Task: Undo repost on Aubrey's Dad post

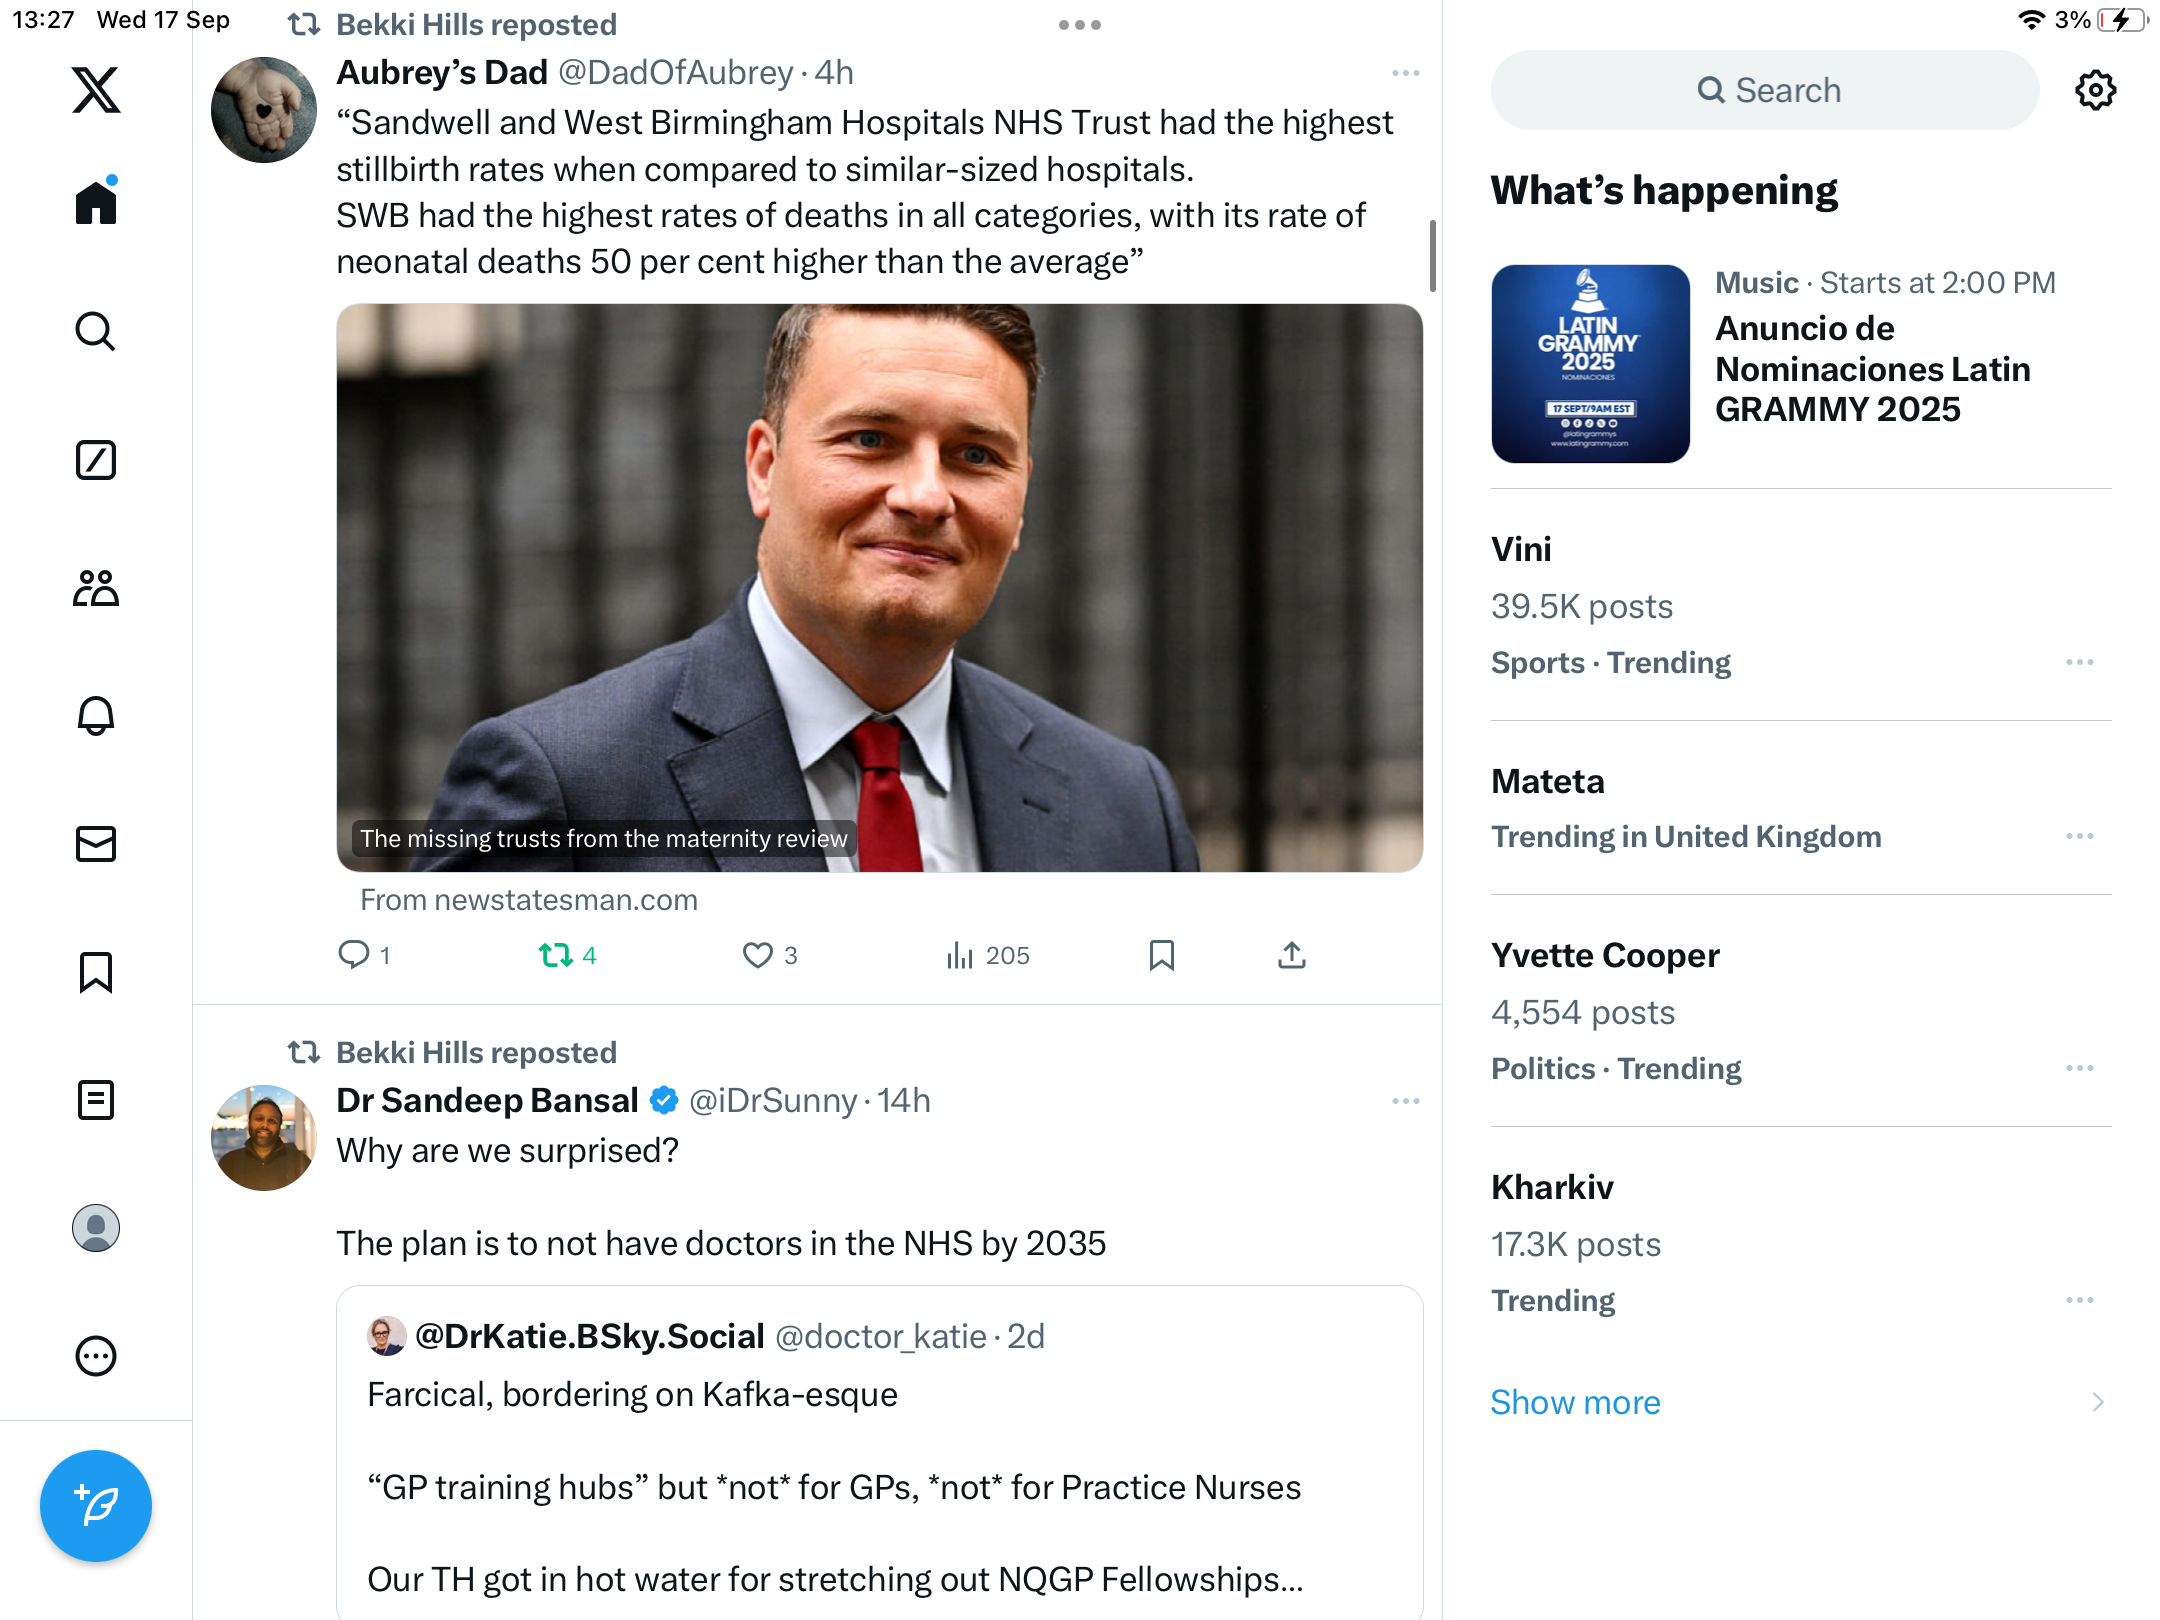Action: [556, 956]
